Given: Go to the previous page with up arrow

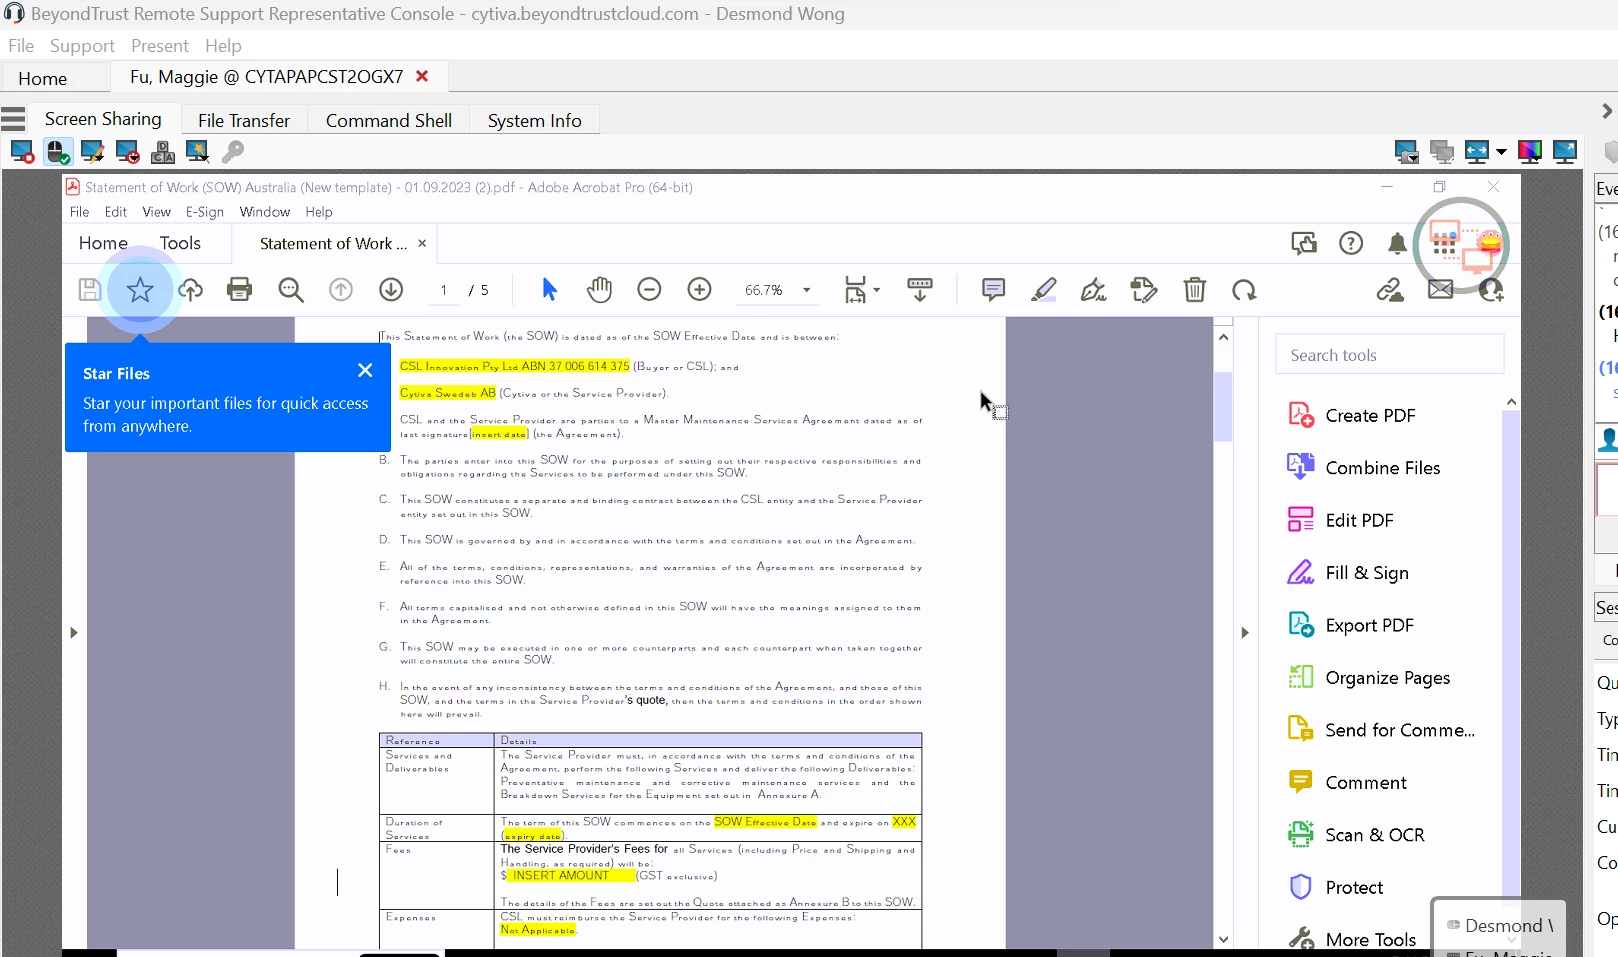Looking at the screenshot, I should (x=341, y=290).
